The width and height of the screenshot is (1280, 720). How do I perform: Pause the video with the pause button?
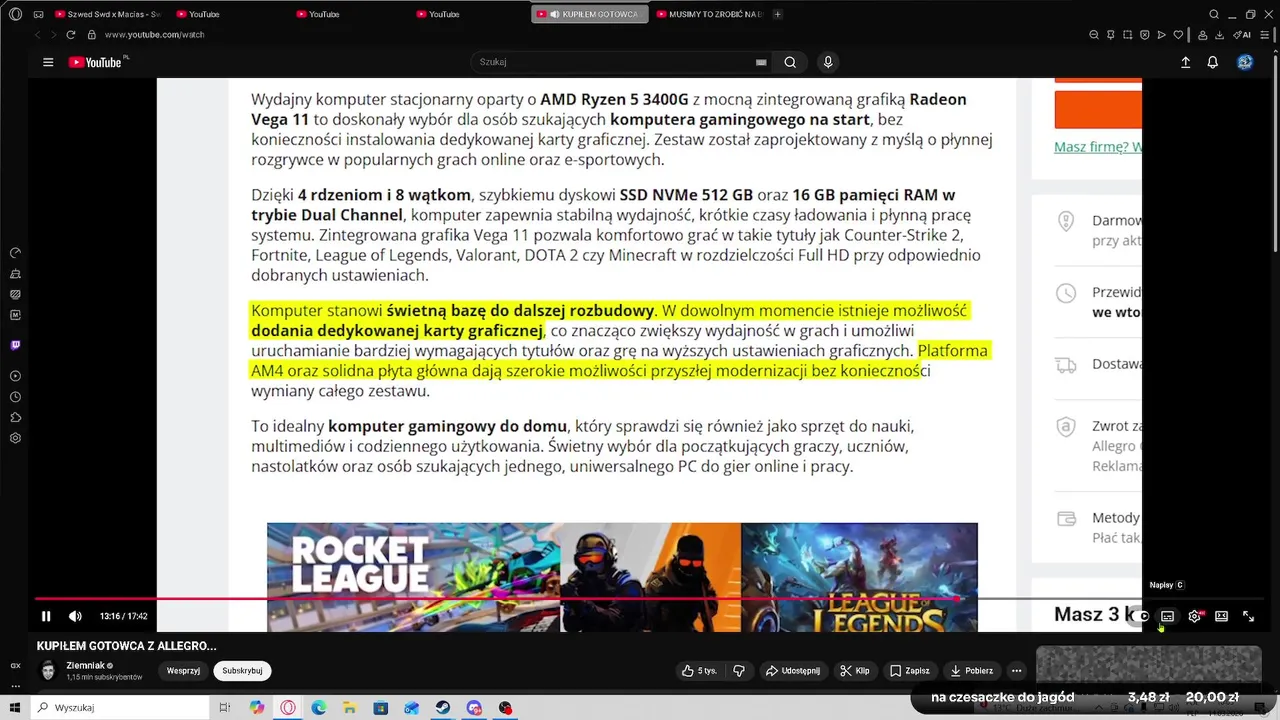[x=46, y=616]
